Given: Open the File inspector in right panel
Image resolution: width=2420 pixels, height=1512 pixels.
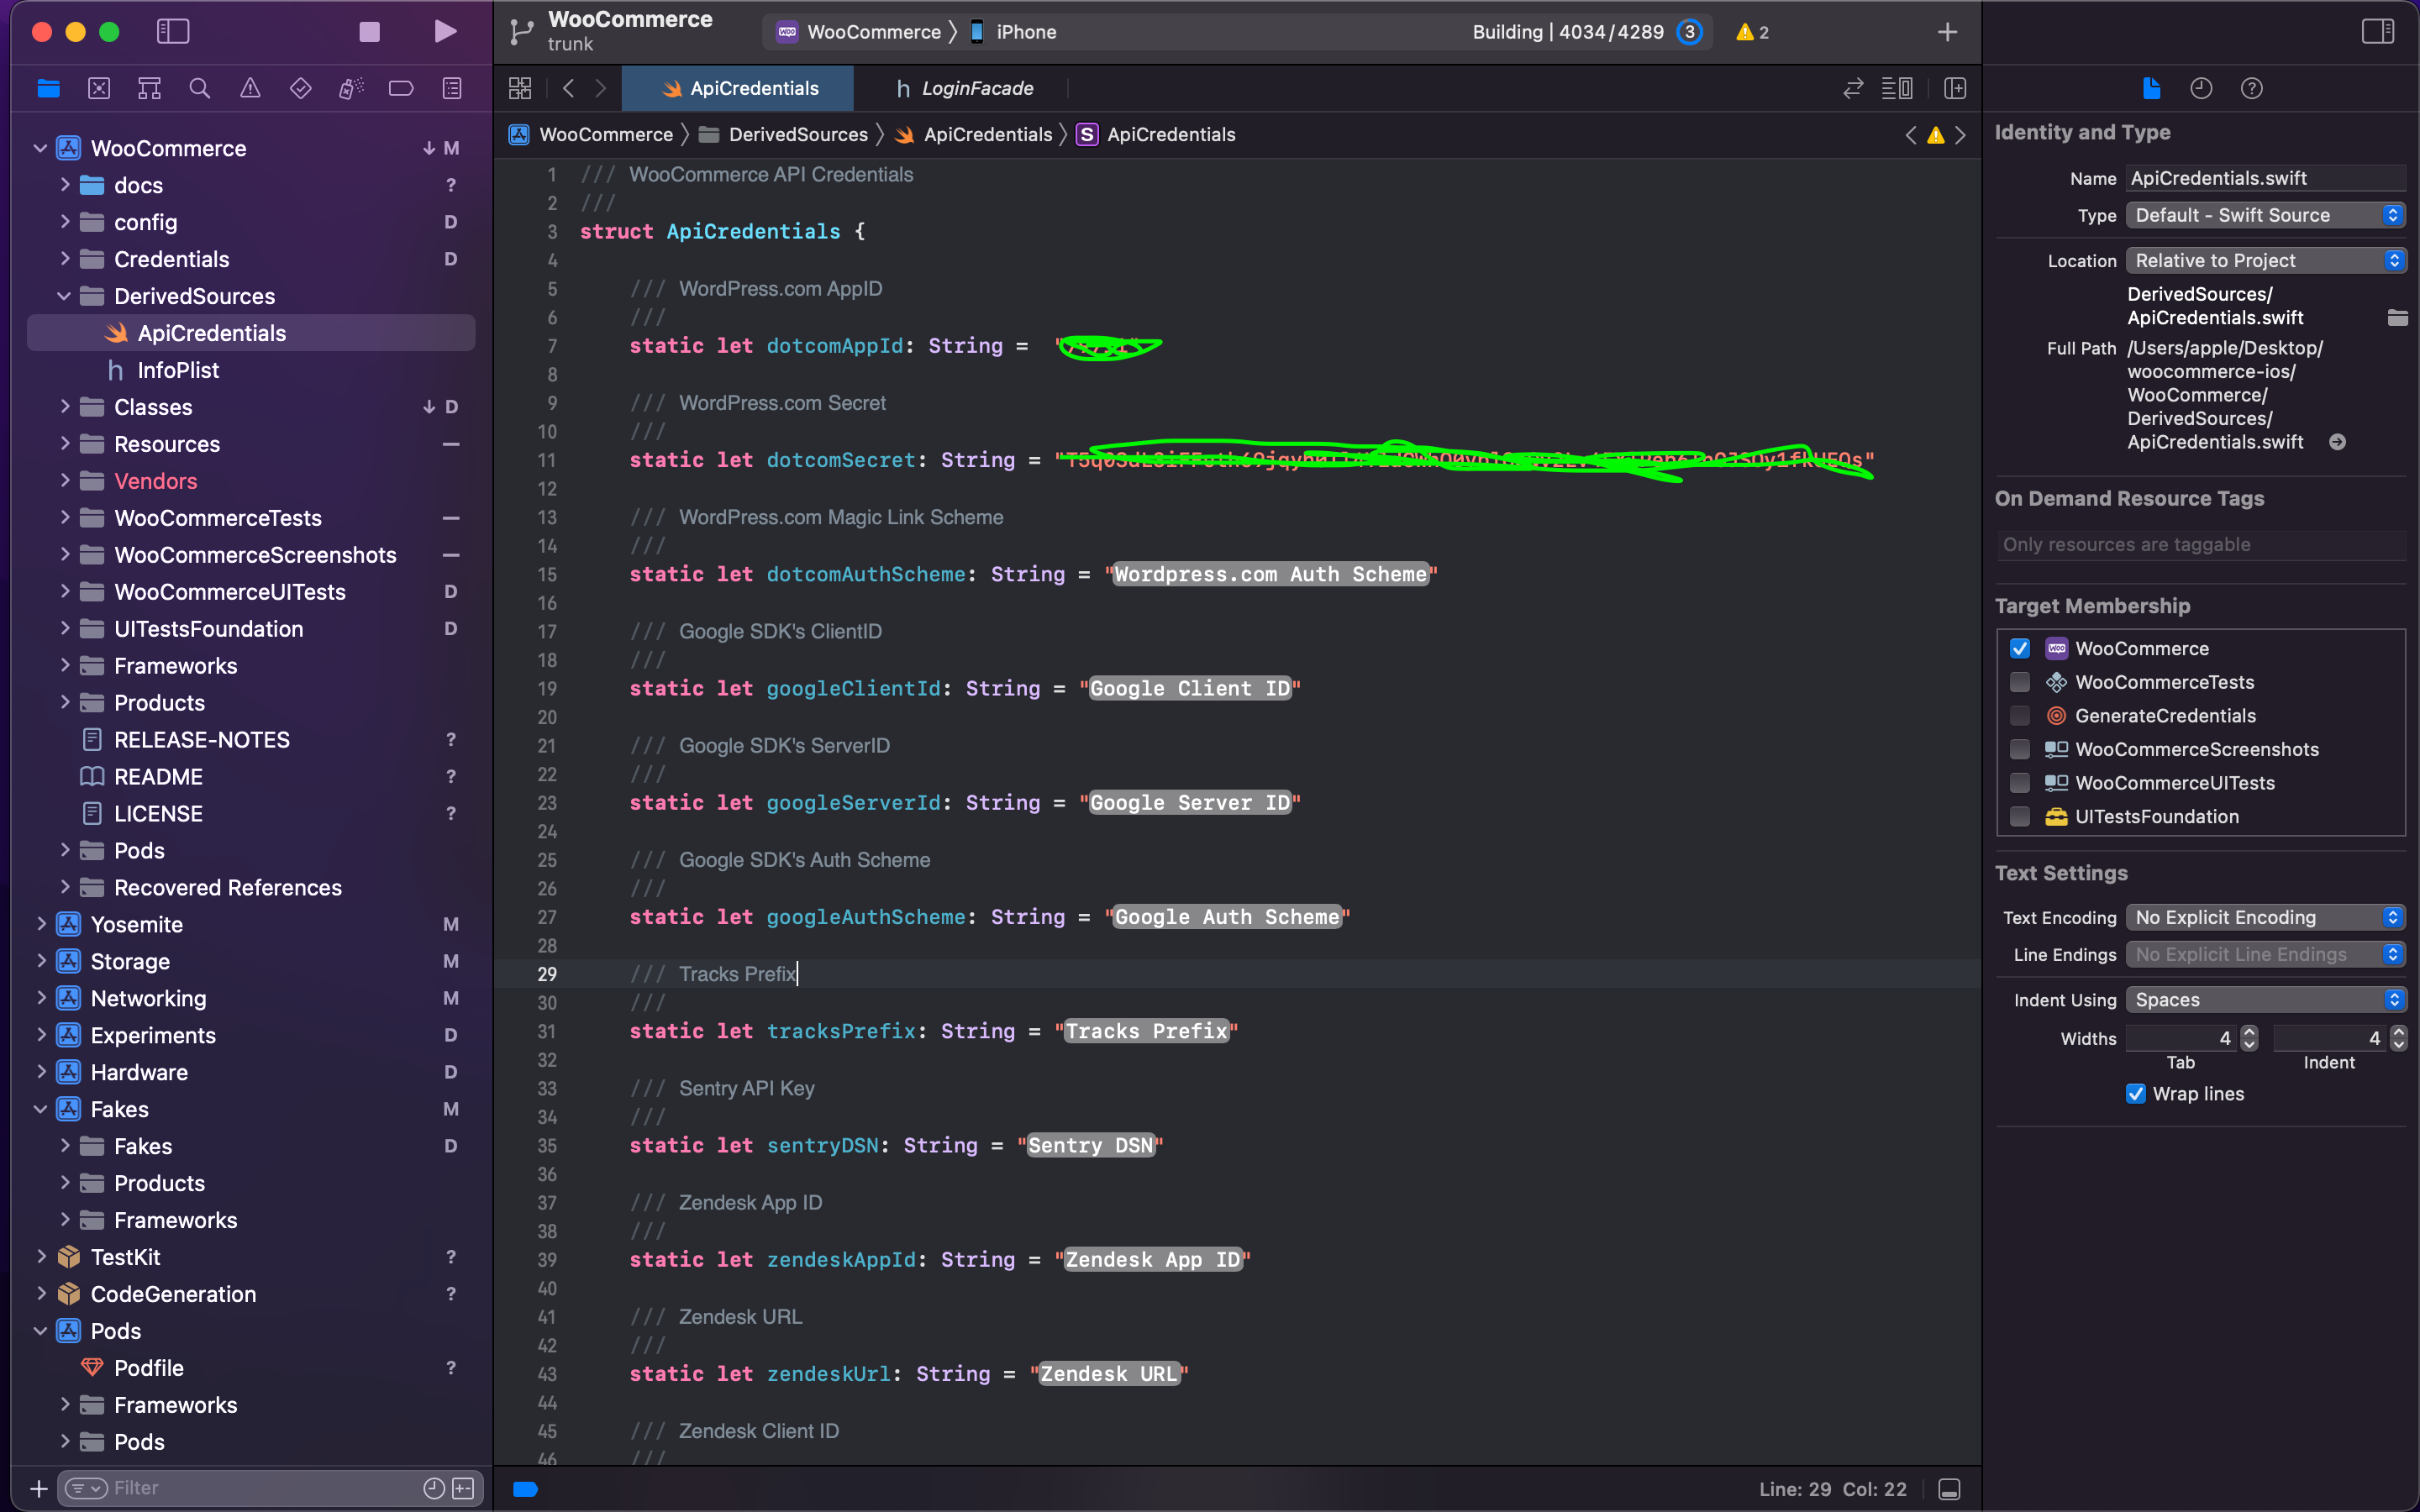Looking at the screenshot, I should [2150, 88].
